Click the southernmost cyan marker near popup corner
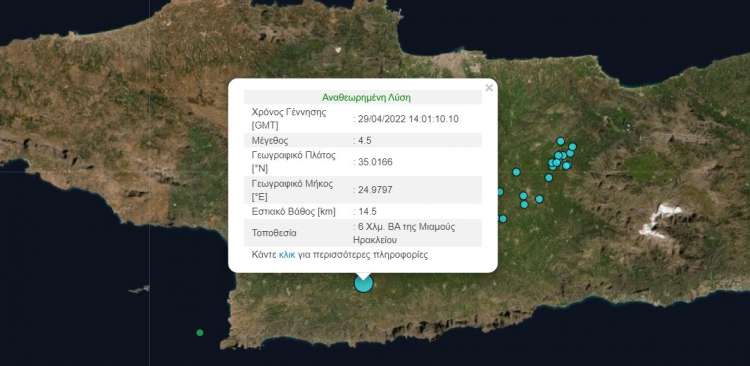This screenshot has width=750, height=366. pyautogui.click(x=503, y=219)
